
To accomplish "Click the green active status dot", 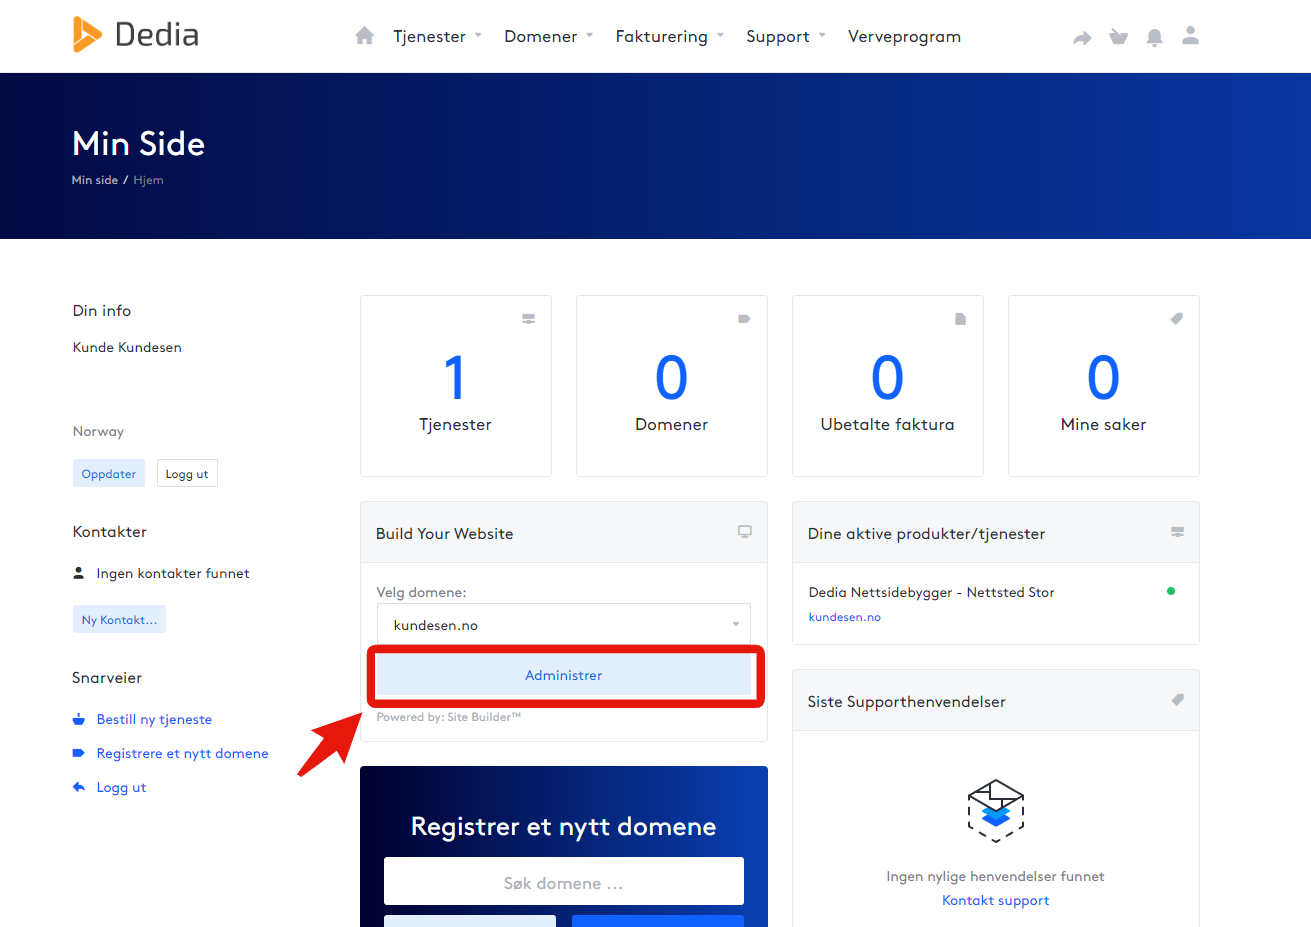I will (1171, 591).
